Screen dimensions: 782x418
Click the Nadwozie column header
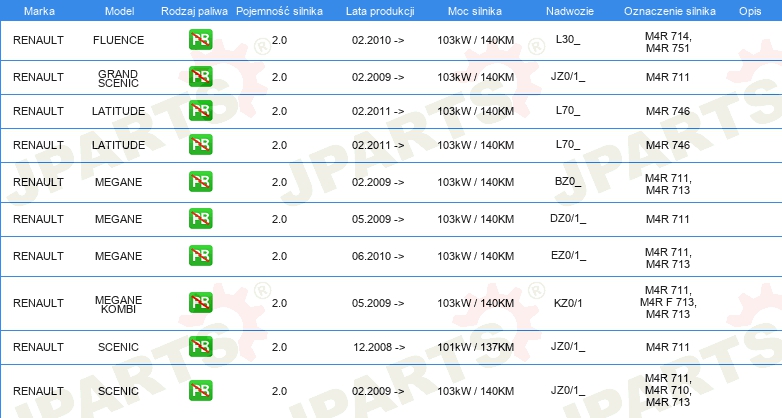tap(570, 11)
